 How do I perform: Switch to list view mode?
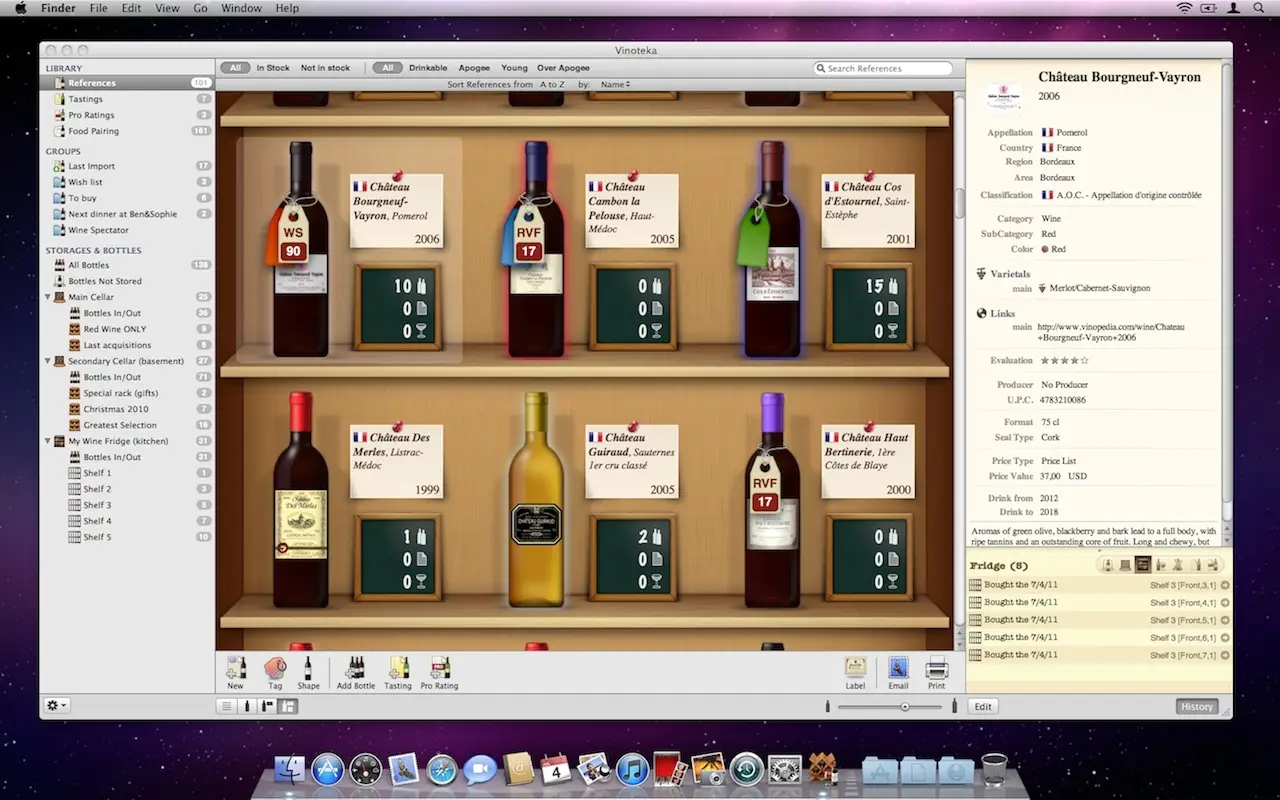tap(227, 706)
